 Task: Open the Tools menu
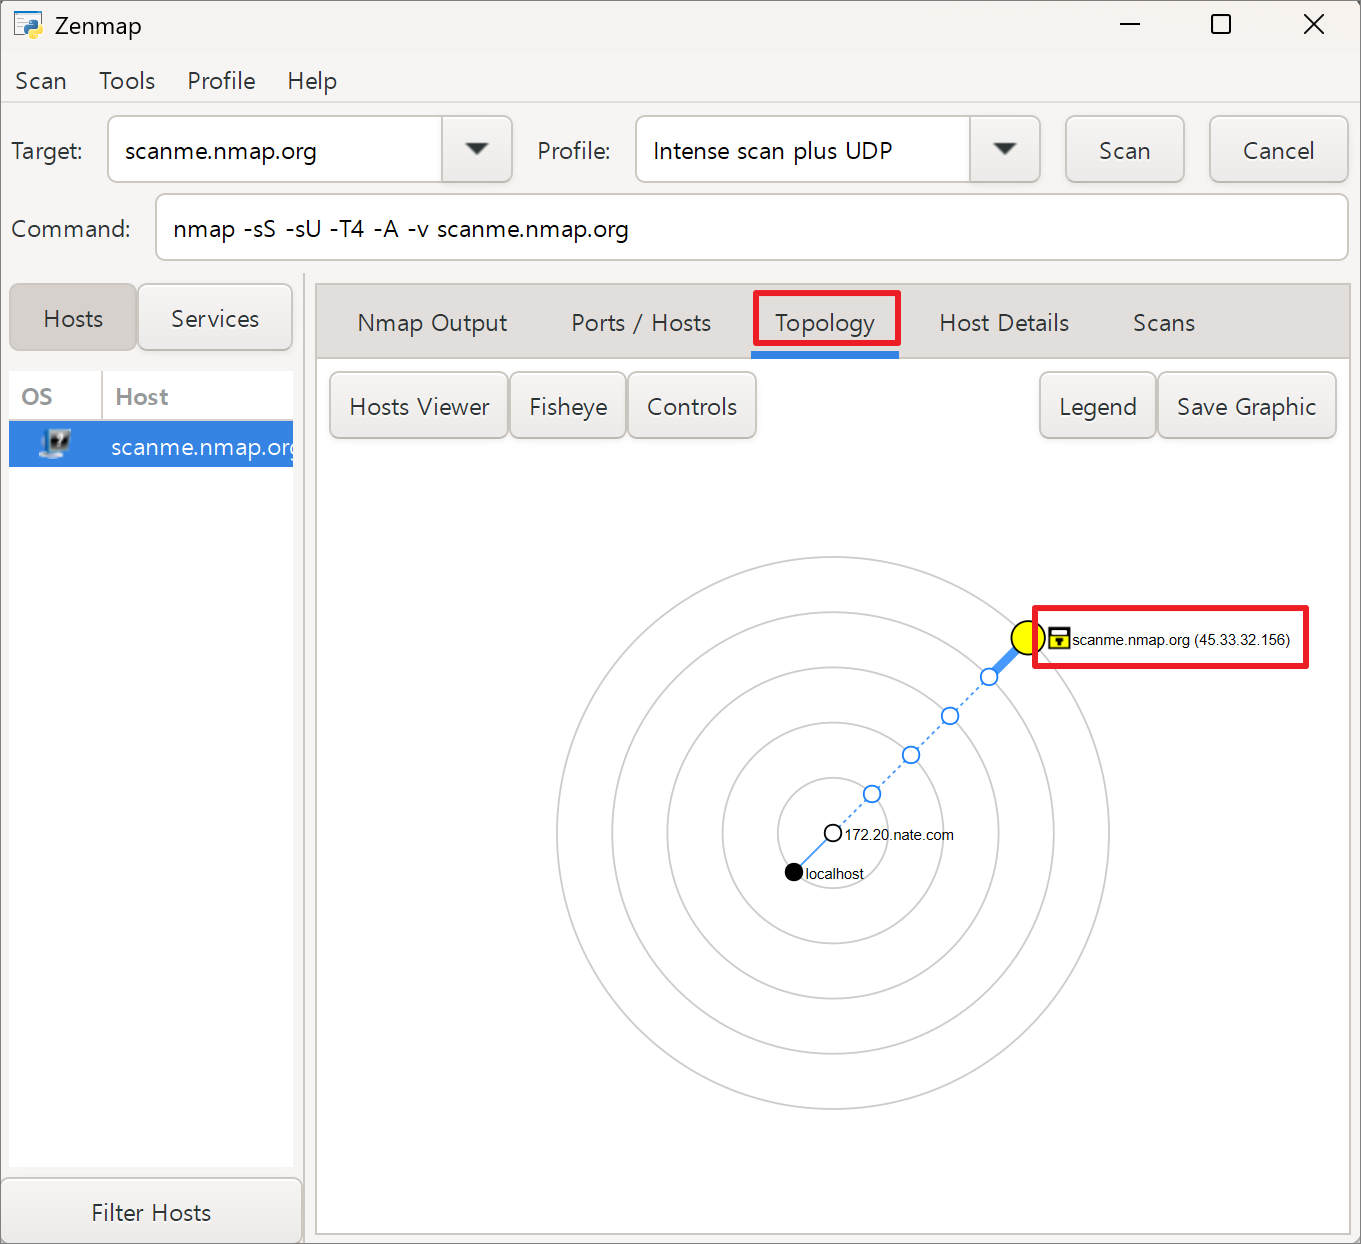coord(127,81)
